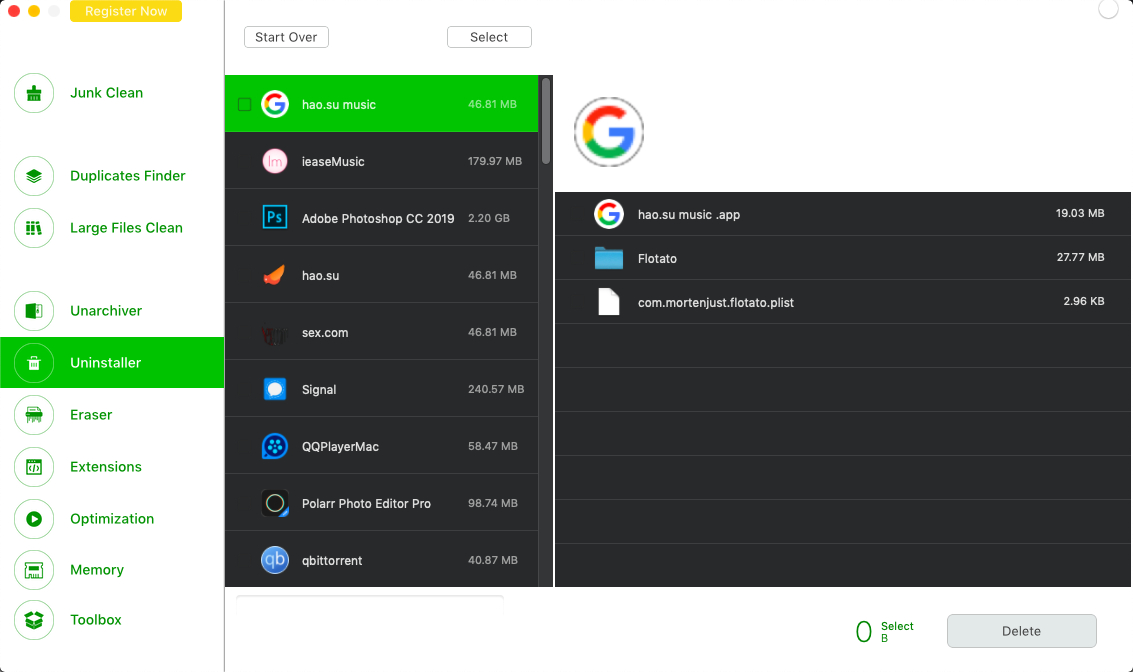Click the 27.77 MB size value

(x=1080, y=257)
